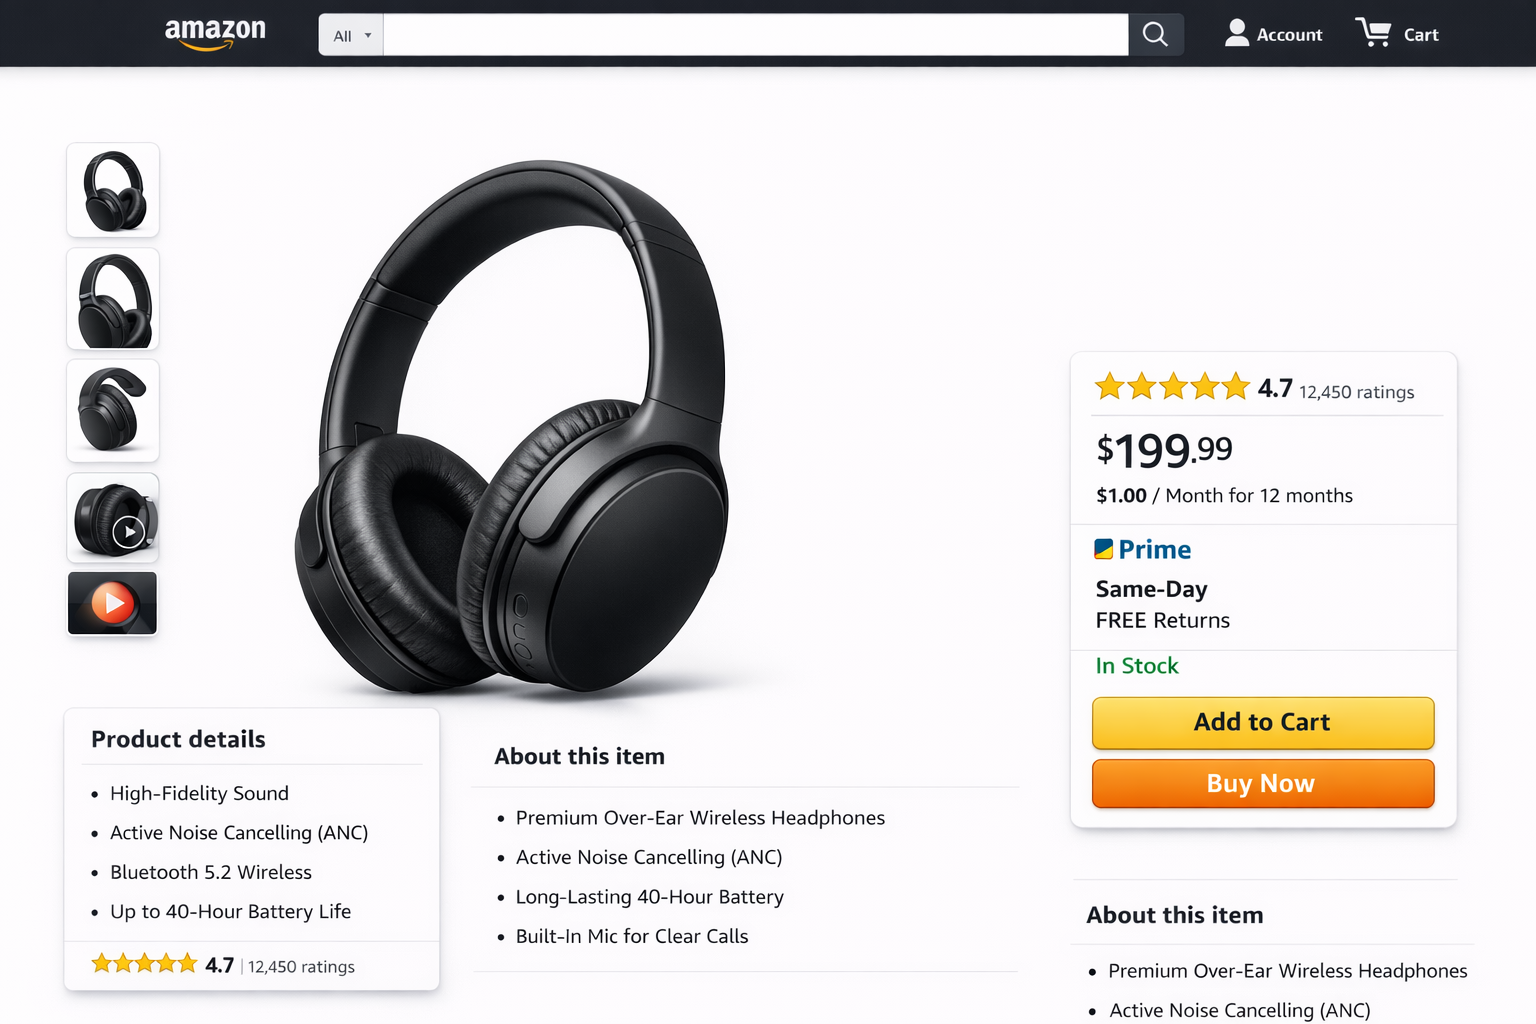Play the orange video thumbnail
Screen dimensions: 1536x1024
click(112, 603)
